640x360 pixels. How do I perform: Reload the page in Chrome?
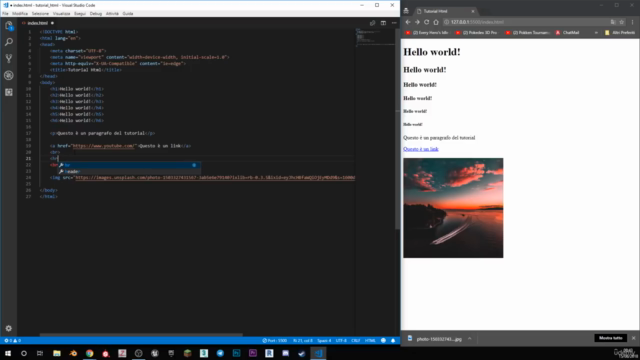point(427,22)
